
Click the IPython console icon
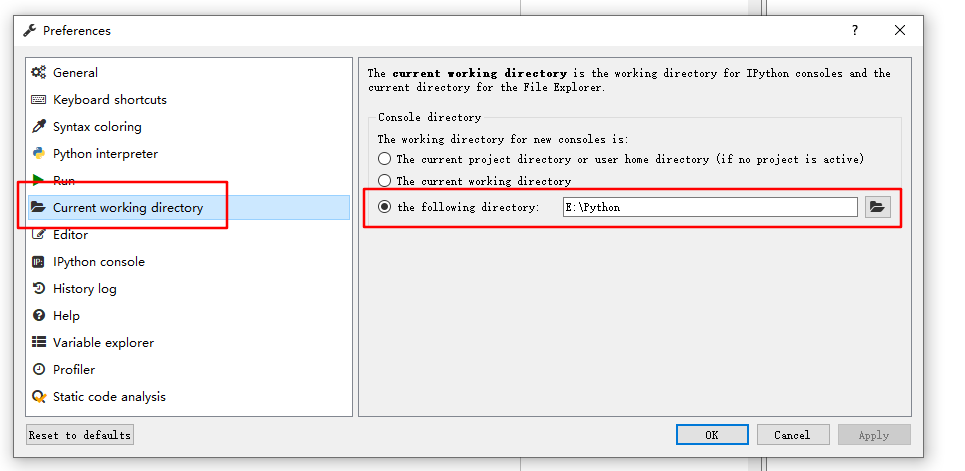point(39,262)
